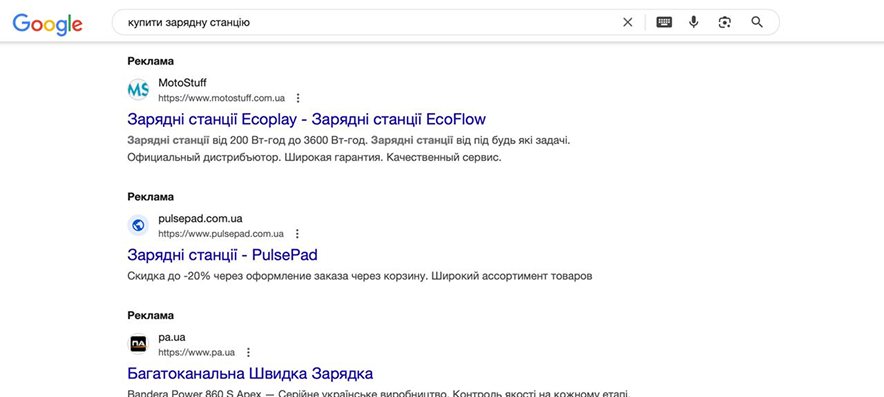Submit search with magnifying glass icon
This screenshot has width=884, height=397.
(x=757, y=22)
